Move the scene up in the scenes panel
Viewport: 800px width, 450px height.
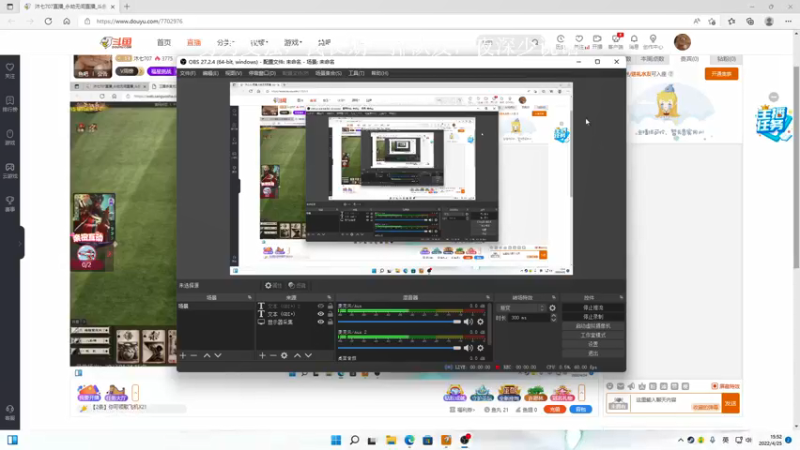207,355
